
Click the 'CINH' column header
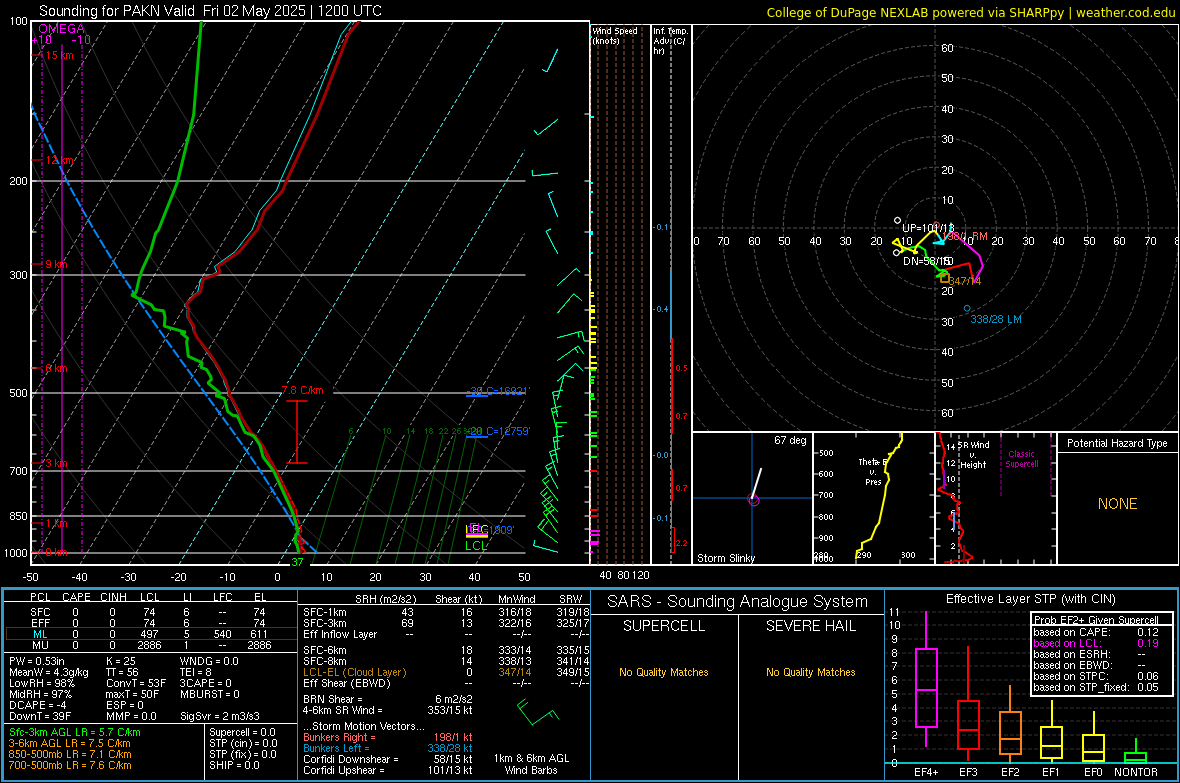tap(113, 597)
